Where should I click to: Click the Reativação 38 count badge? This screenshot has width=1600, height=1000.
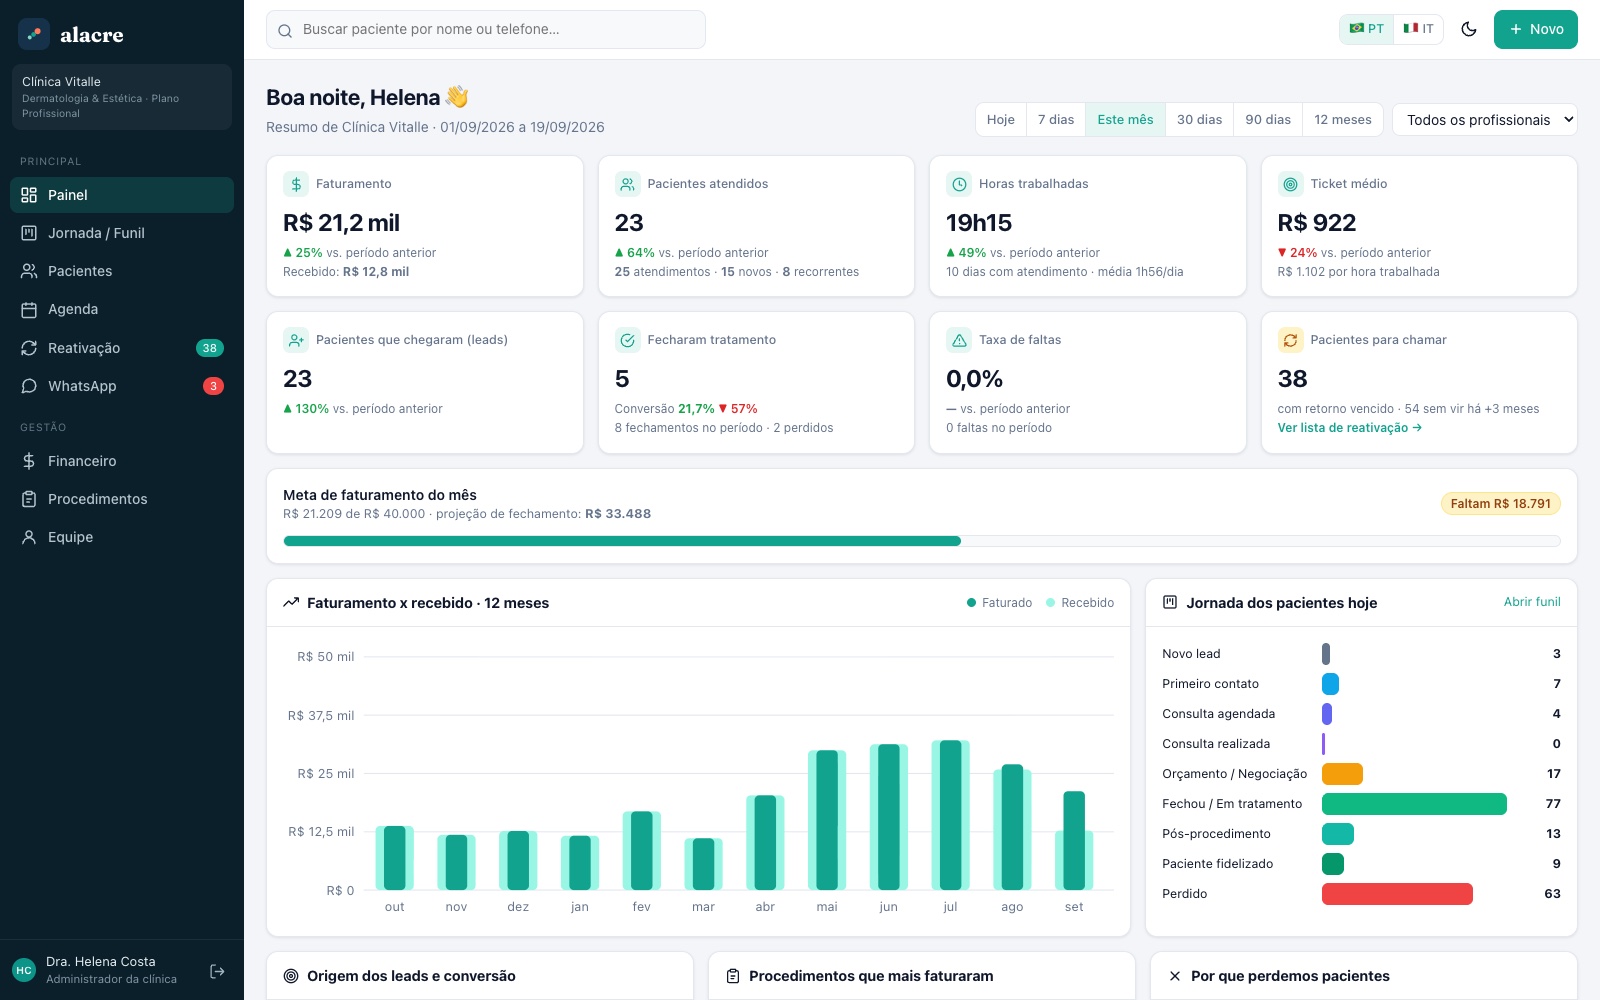click(209, 348)
